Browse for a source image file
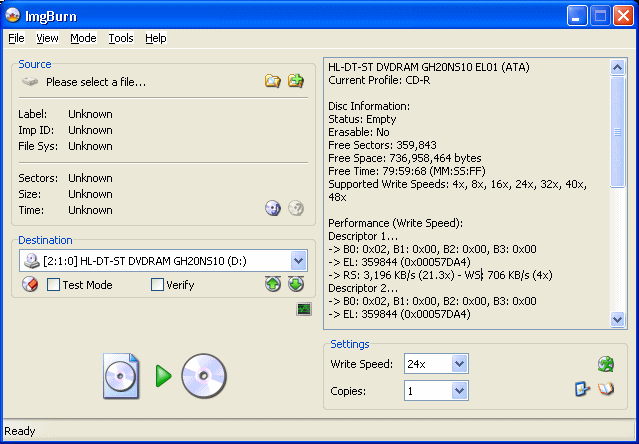The height and width of the screenshot is (444, 639). tap(273, 81)
